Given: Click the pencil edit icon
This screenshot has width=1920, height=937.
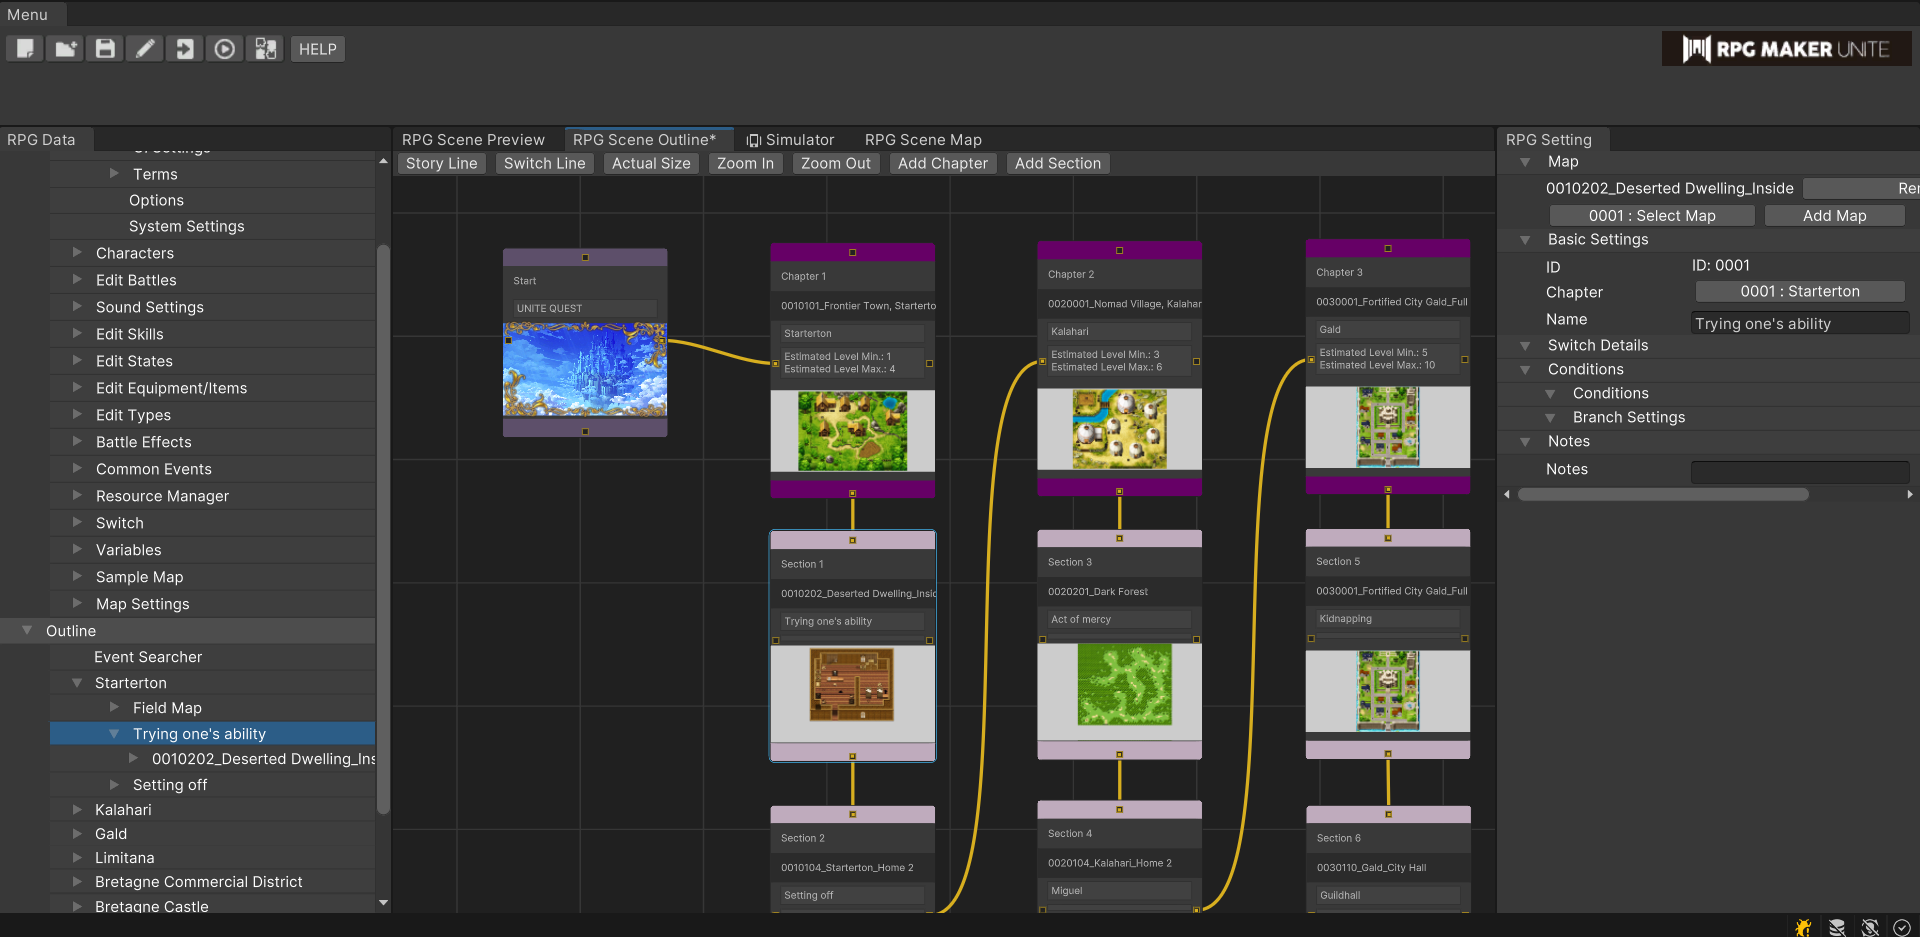Looking at the screenshot, I should coord(145,49).
